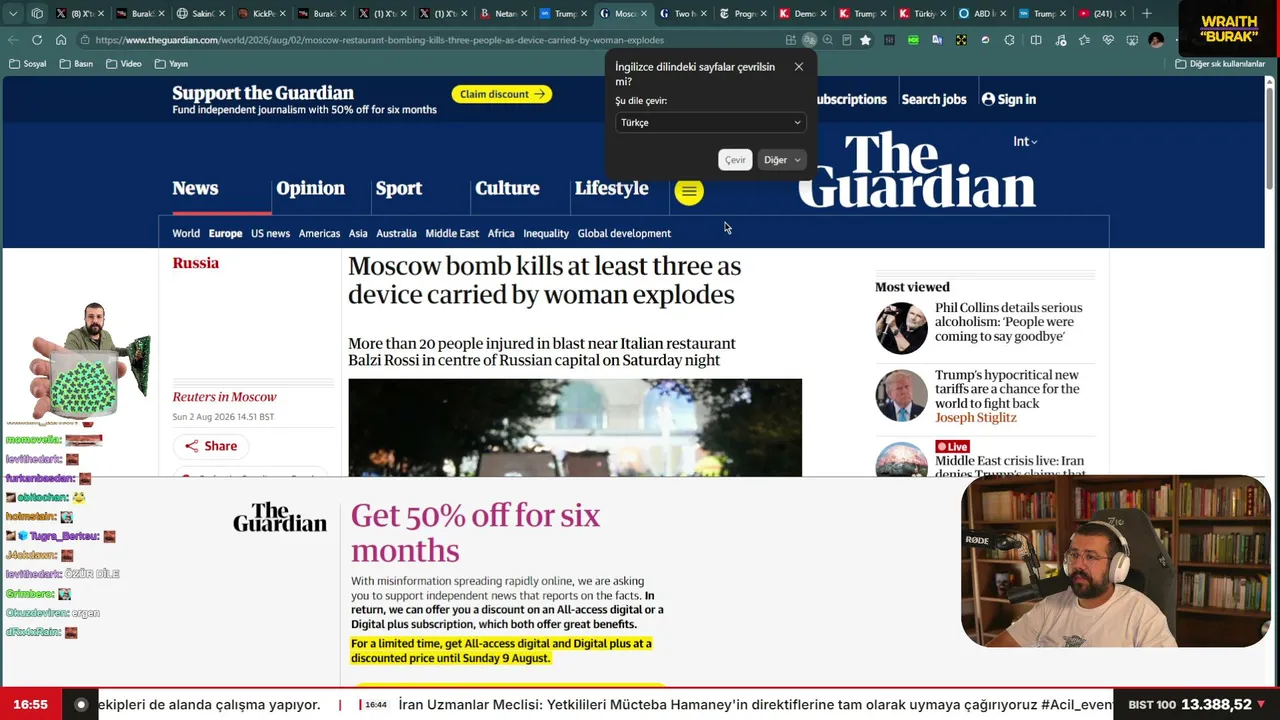The width and height of the screenshot is (1280, 720).
Task: Select the Europe subnav link
Action: coord(225,233)
